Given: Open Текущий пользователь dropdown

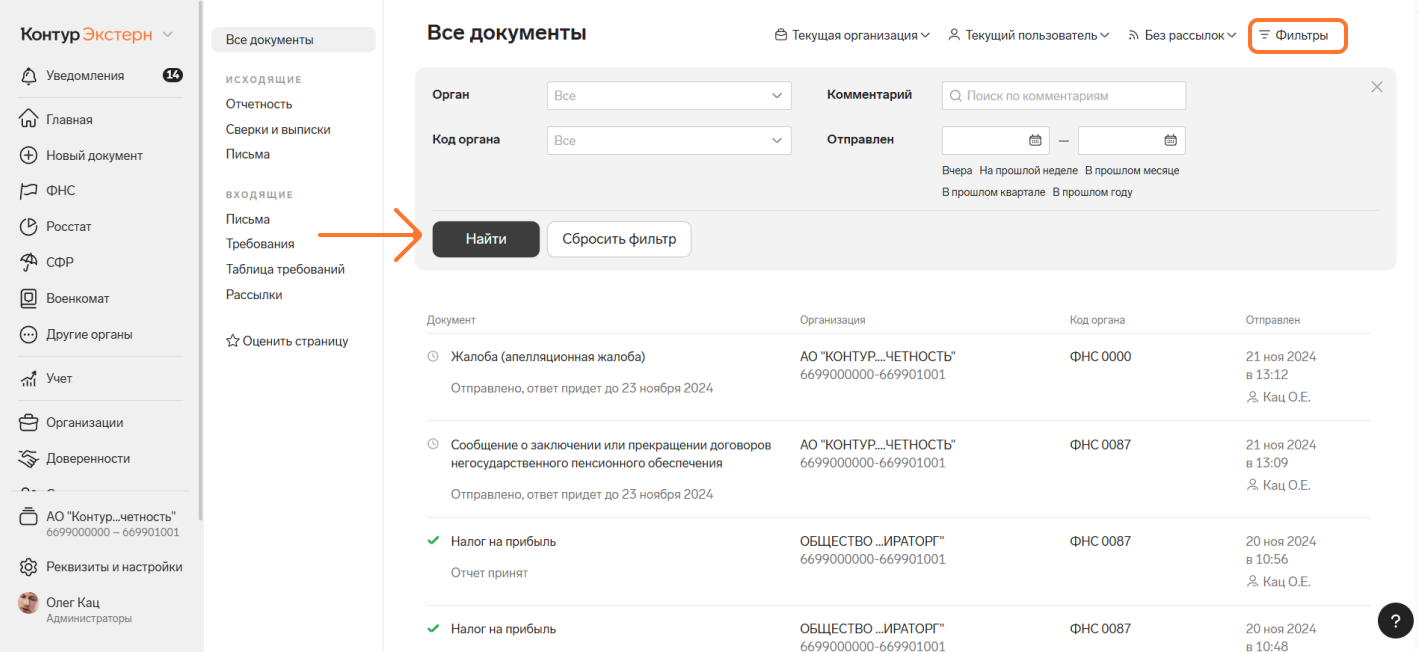Looking at the screenshot, I should (1028, 36).
